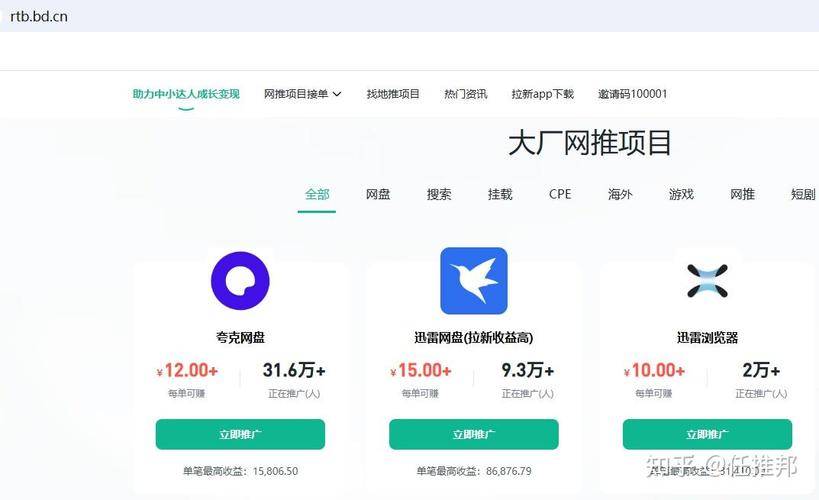
Task: Switch to the 网推 category tab
Action: click(x=742, y=194)
